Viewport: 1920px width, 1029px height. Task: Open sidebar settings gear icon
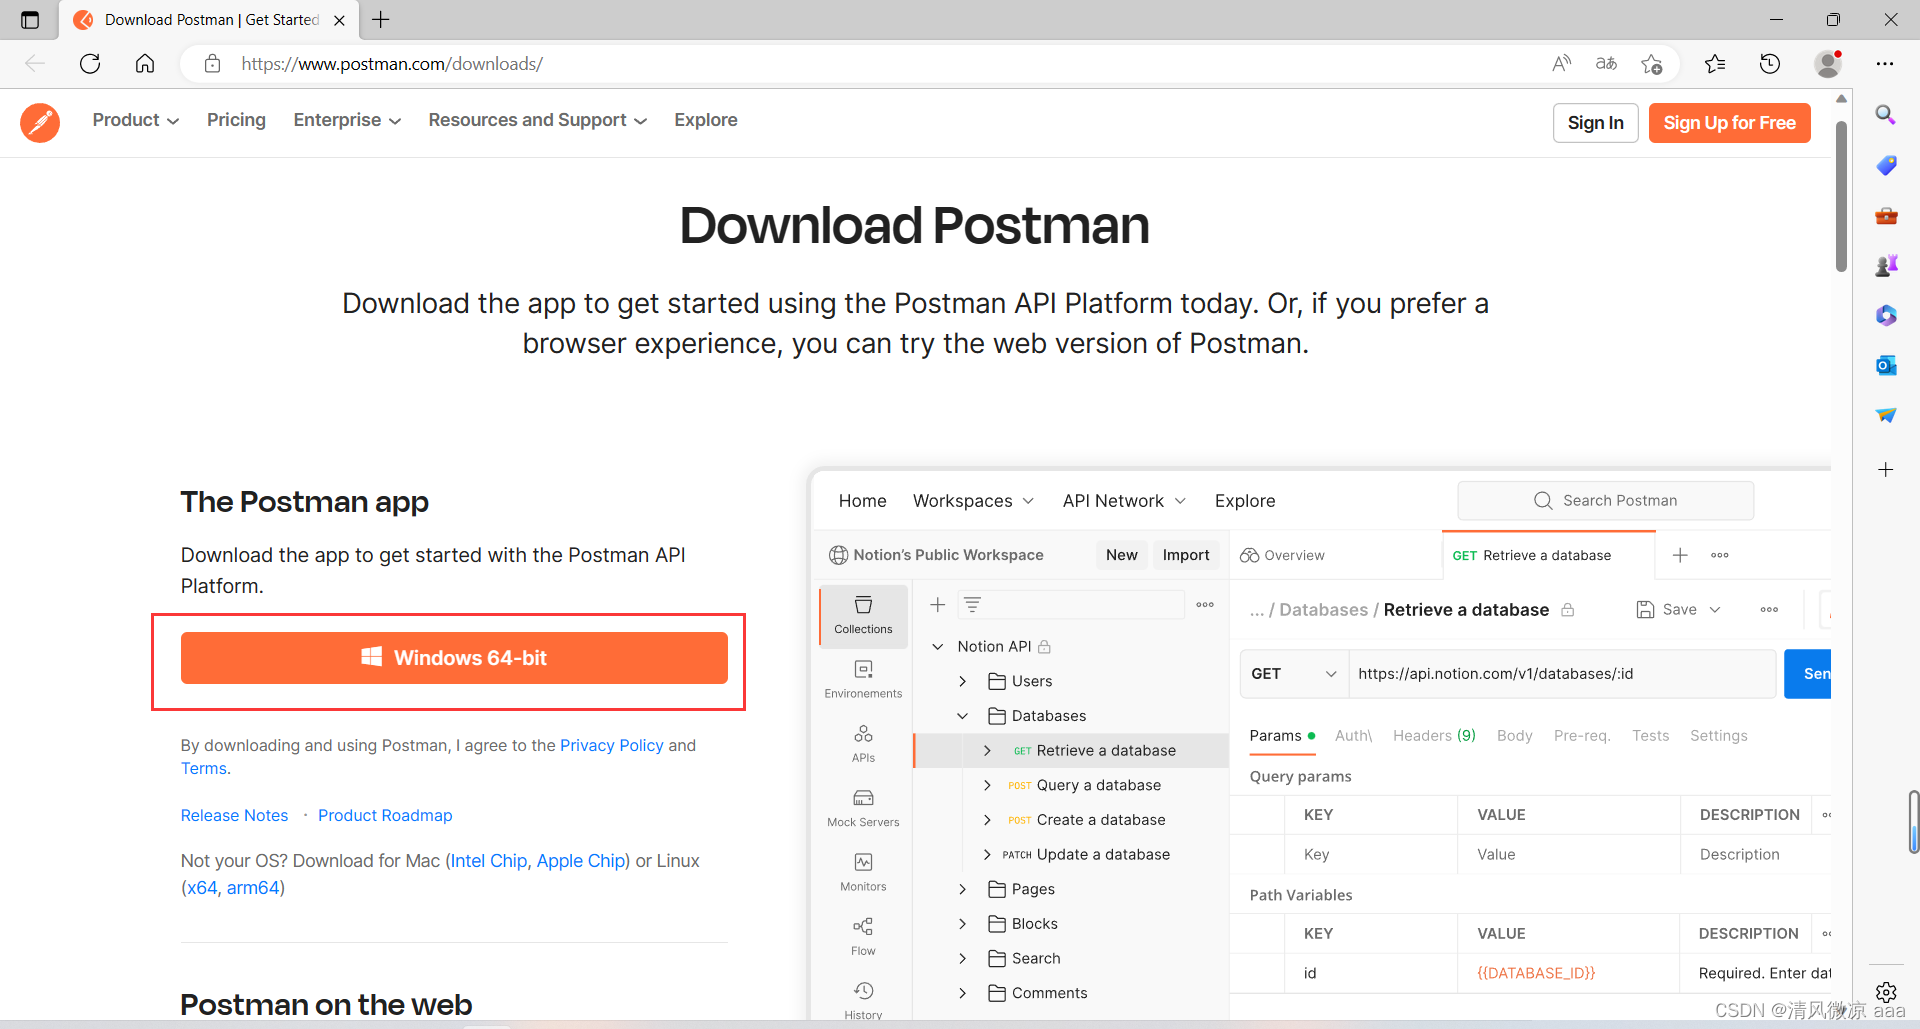[x=1886, y=992]
